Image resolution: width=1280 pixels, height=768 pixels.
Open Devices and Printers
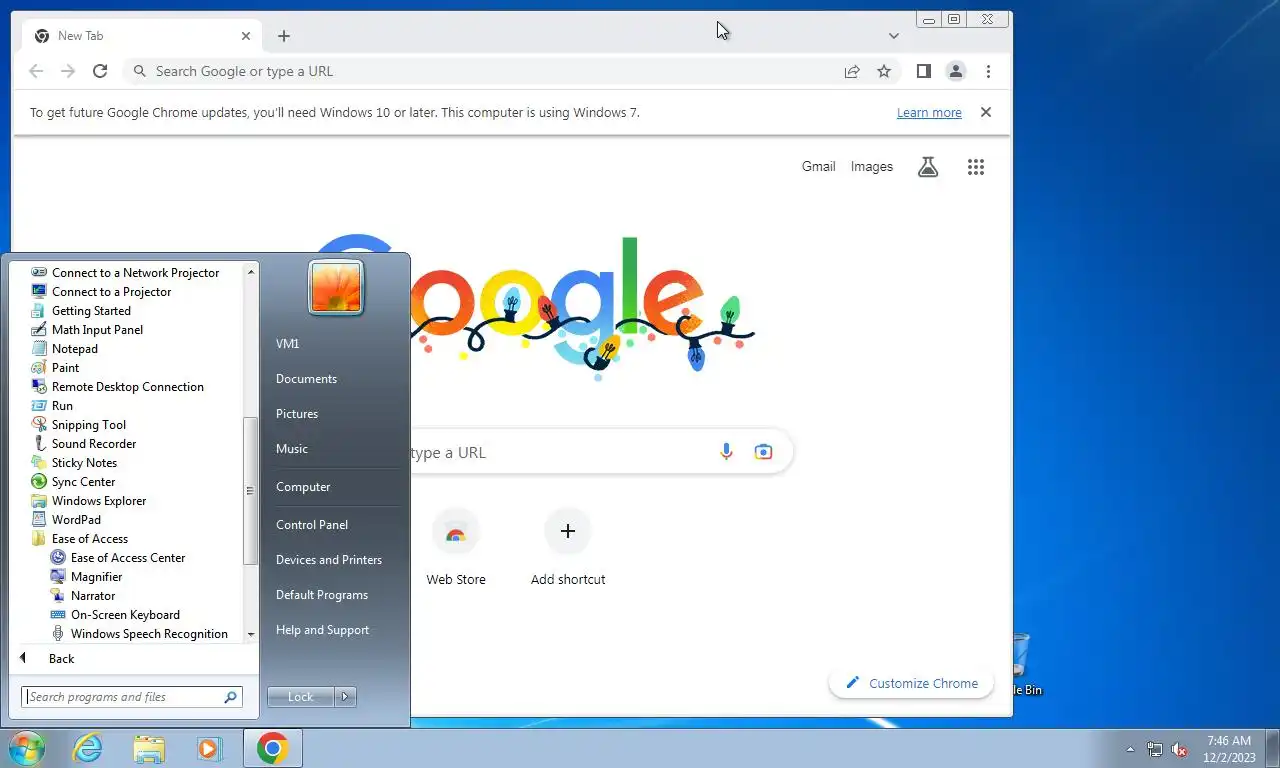pos(329,560)
